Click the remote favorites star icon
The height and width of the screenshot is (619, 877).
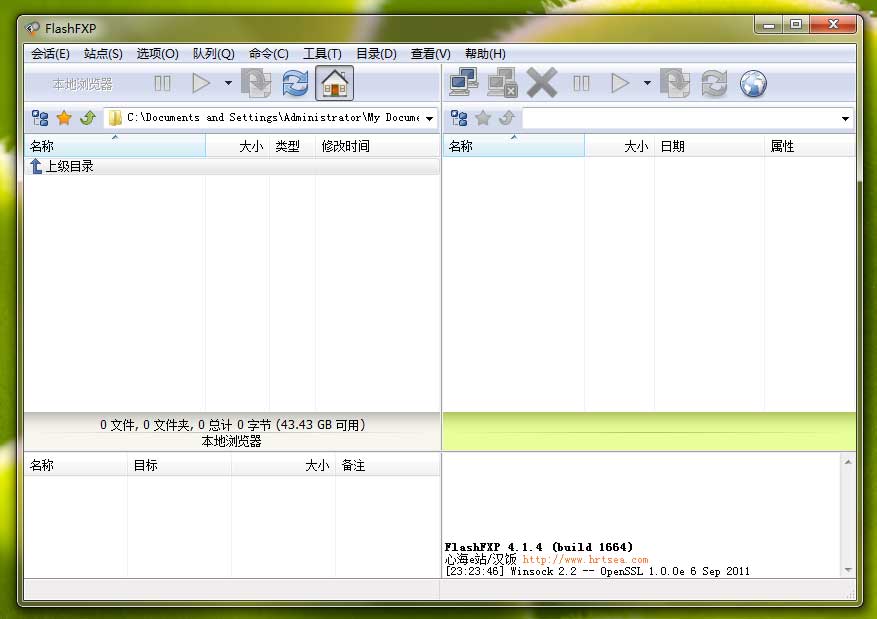[483, 118]
